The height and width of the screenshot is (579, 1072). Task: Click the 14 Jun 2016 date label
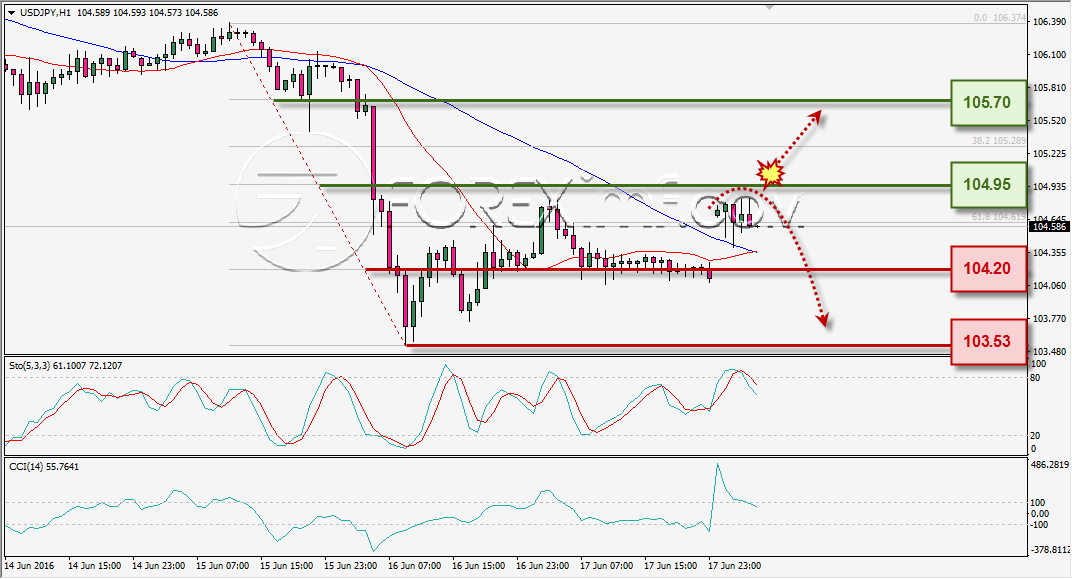click(x=29, y=566)
